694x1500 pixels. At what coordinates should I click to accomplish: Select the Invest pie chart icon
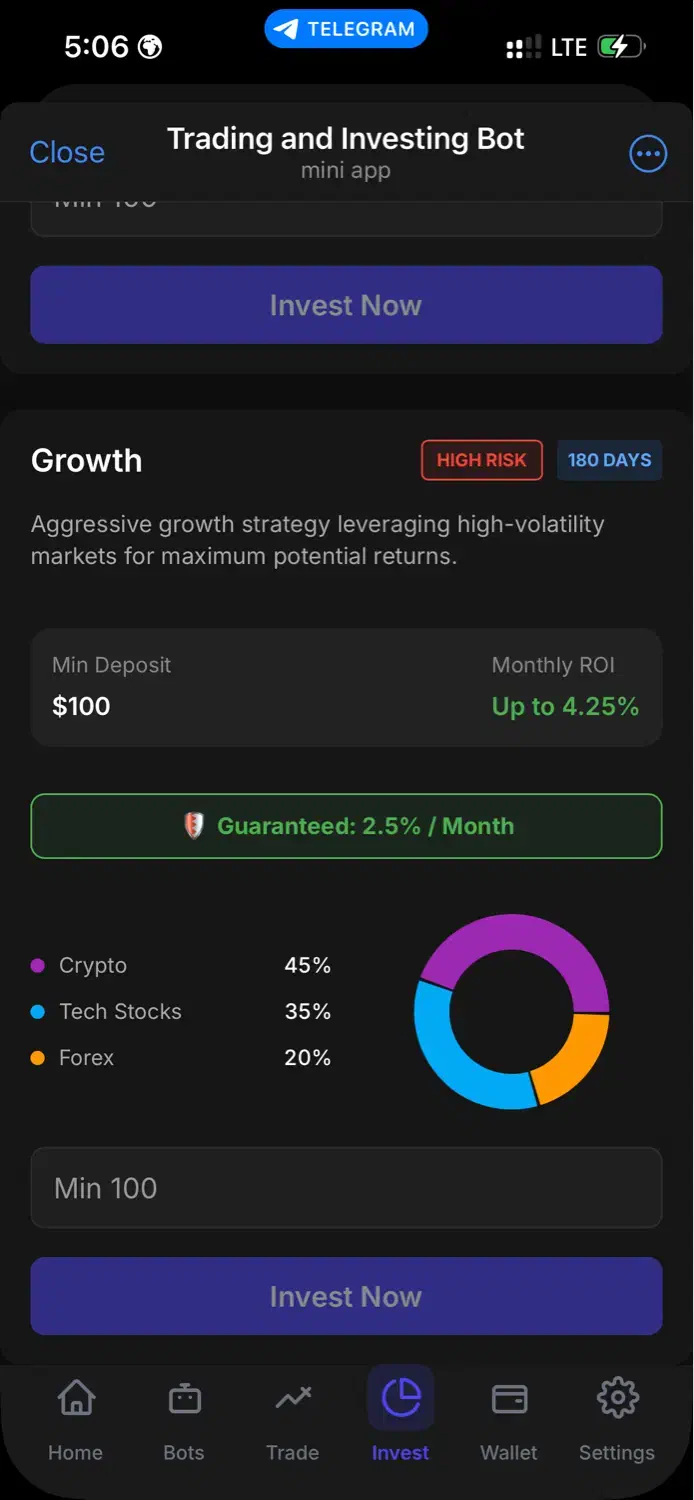(x=401, y=1398)
